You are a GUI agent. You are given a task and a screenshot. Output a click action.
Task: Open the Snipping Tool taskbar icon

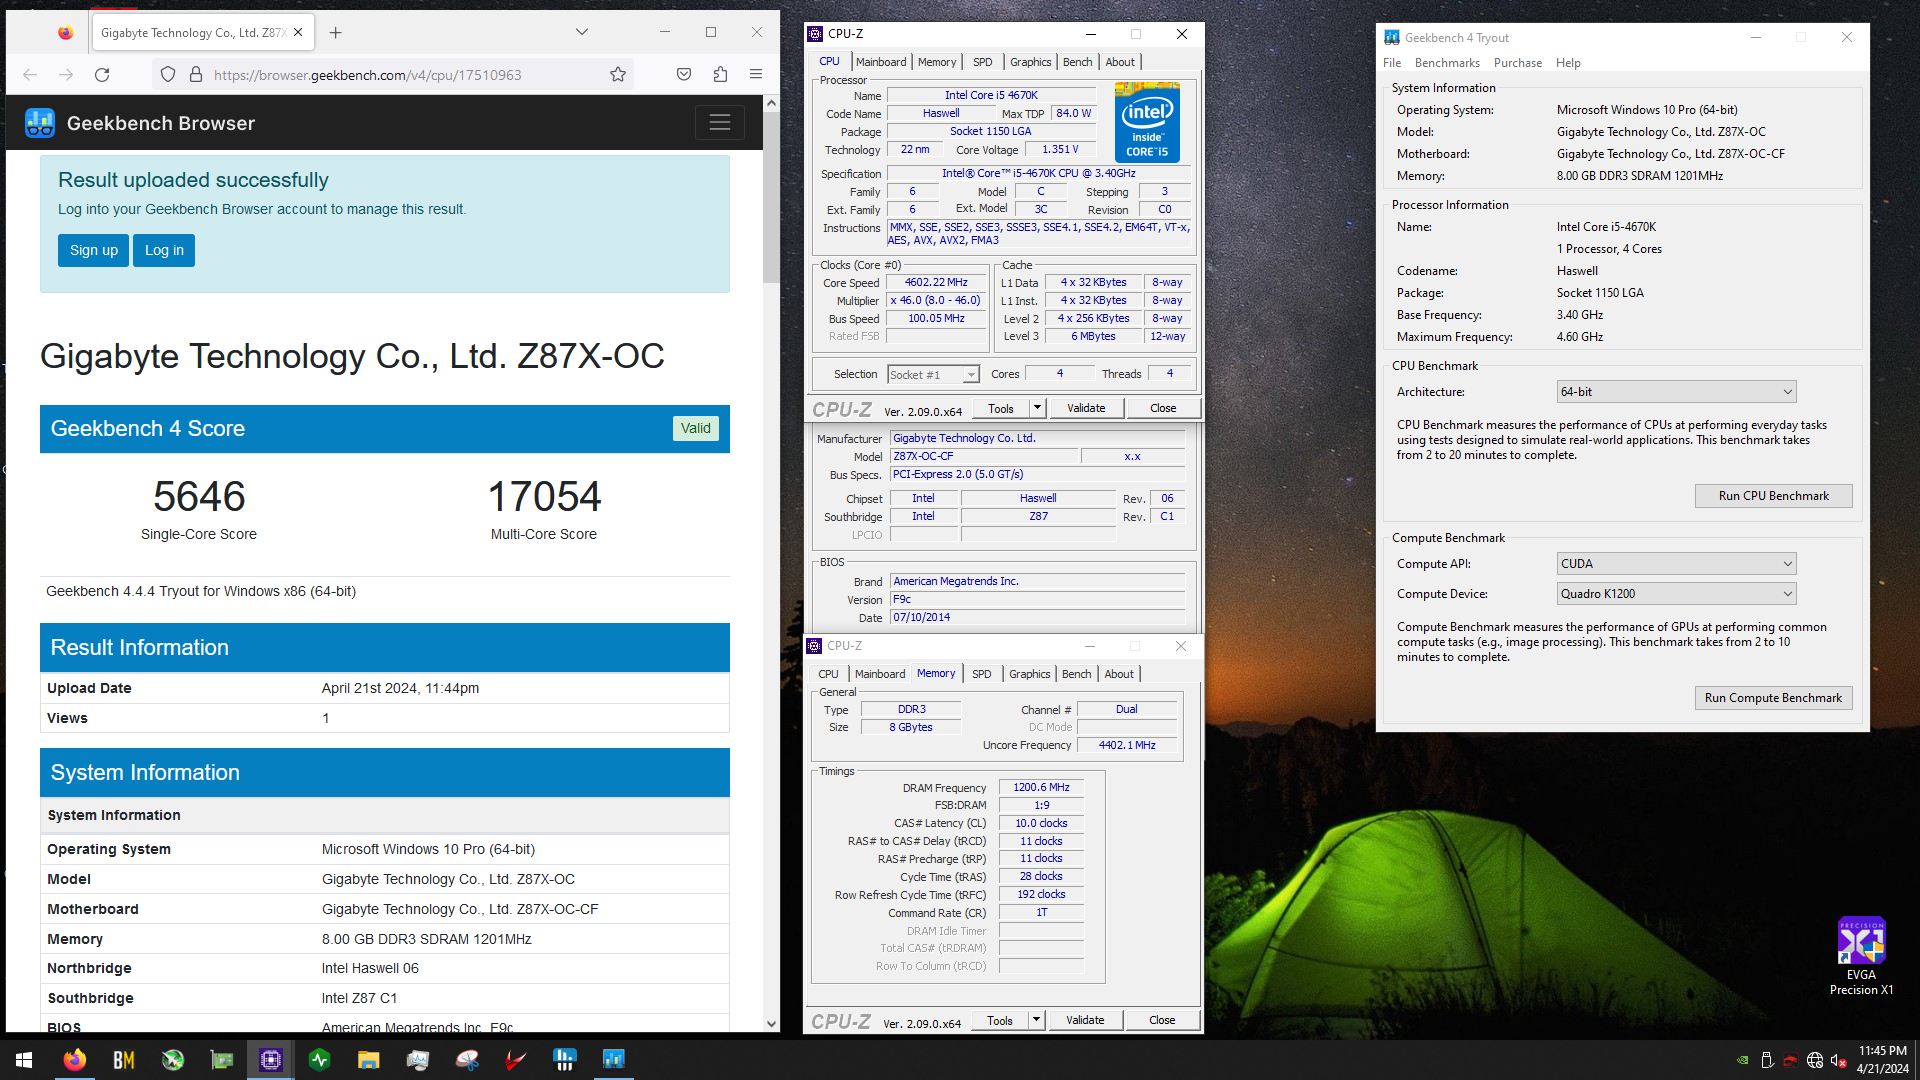(467, 1060)
